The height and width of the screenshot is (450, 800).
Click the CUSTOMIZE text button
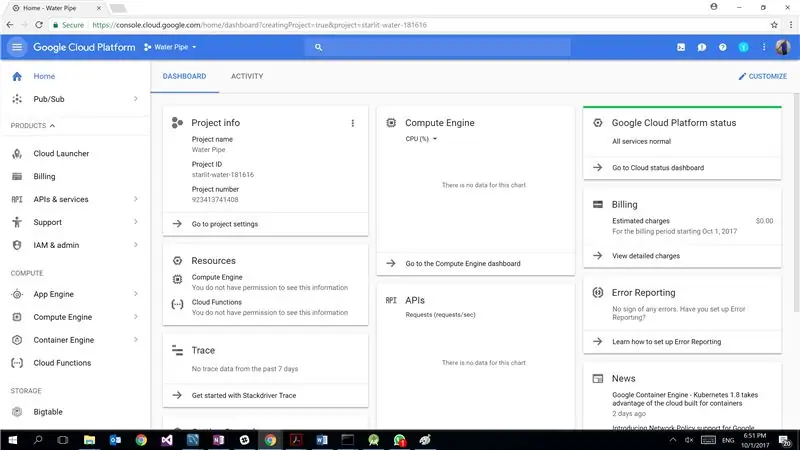pos(768,76)
